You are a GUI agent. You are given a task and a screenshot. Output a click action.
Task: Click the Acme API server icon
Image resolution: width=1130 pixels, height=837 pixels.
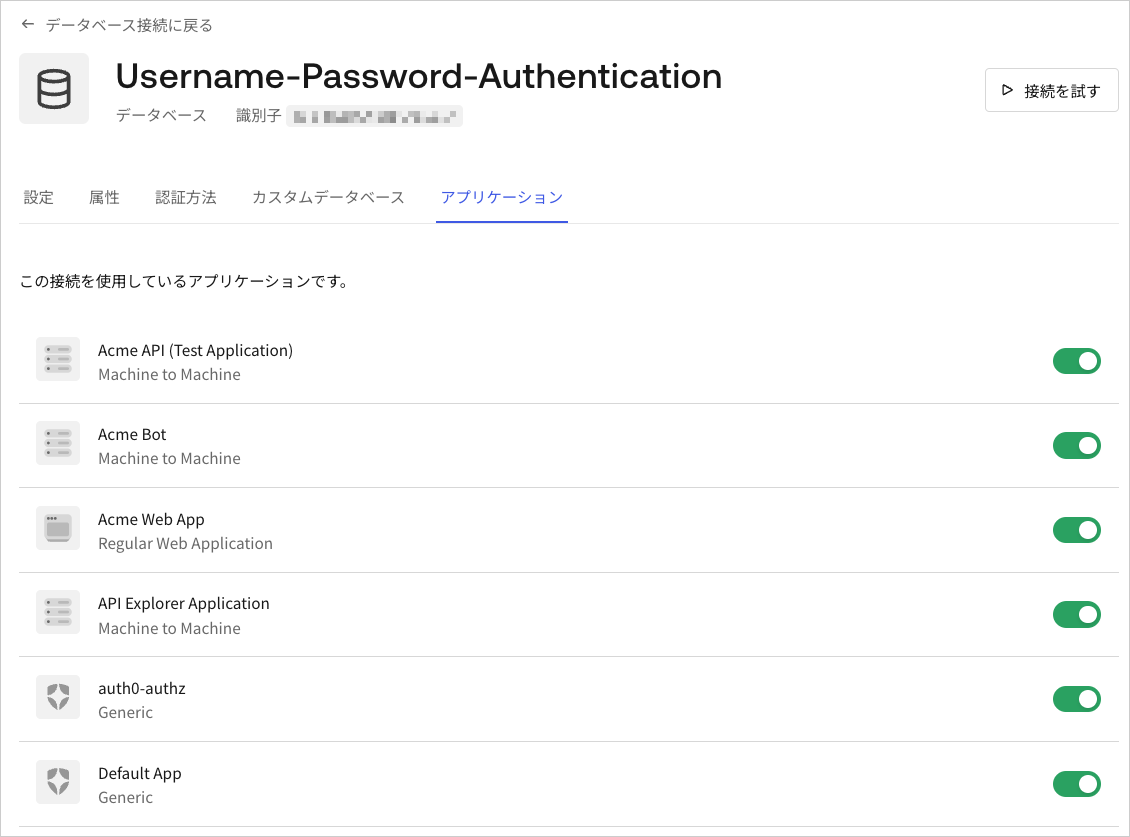(58, 359)
